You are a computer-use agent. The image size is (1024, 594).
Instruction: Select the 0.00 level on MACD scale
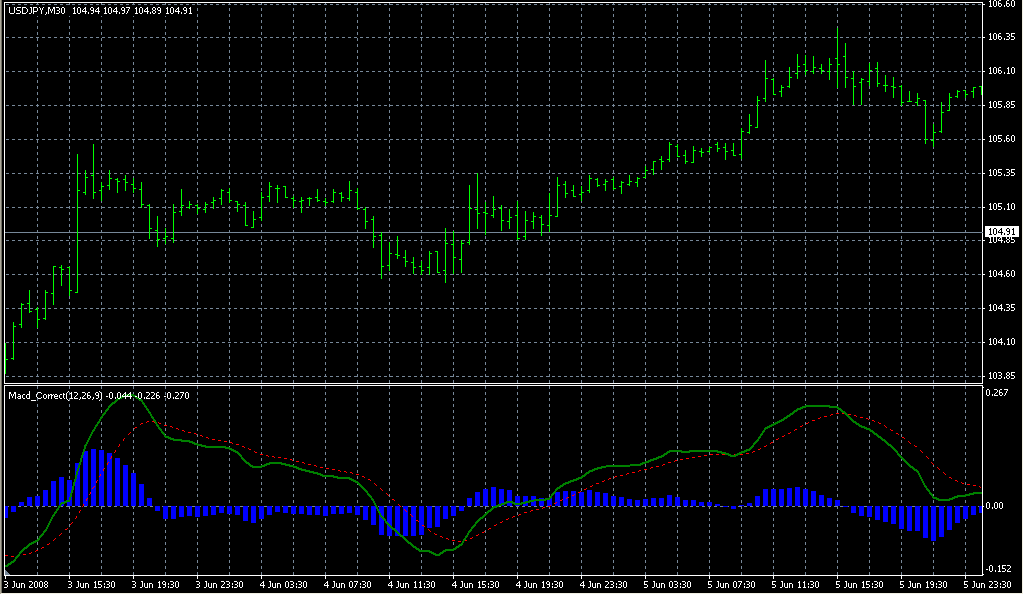pyautogui.click(x=996, y=506)
